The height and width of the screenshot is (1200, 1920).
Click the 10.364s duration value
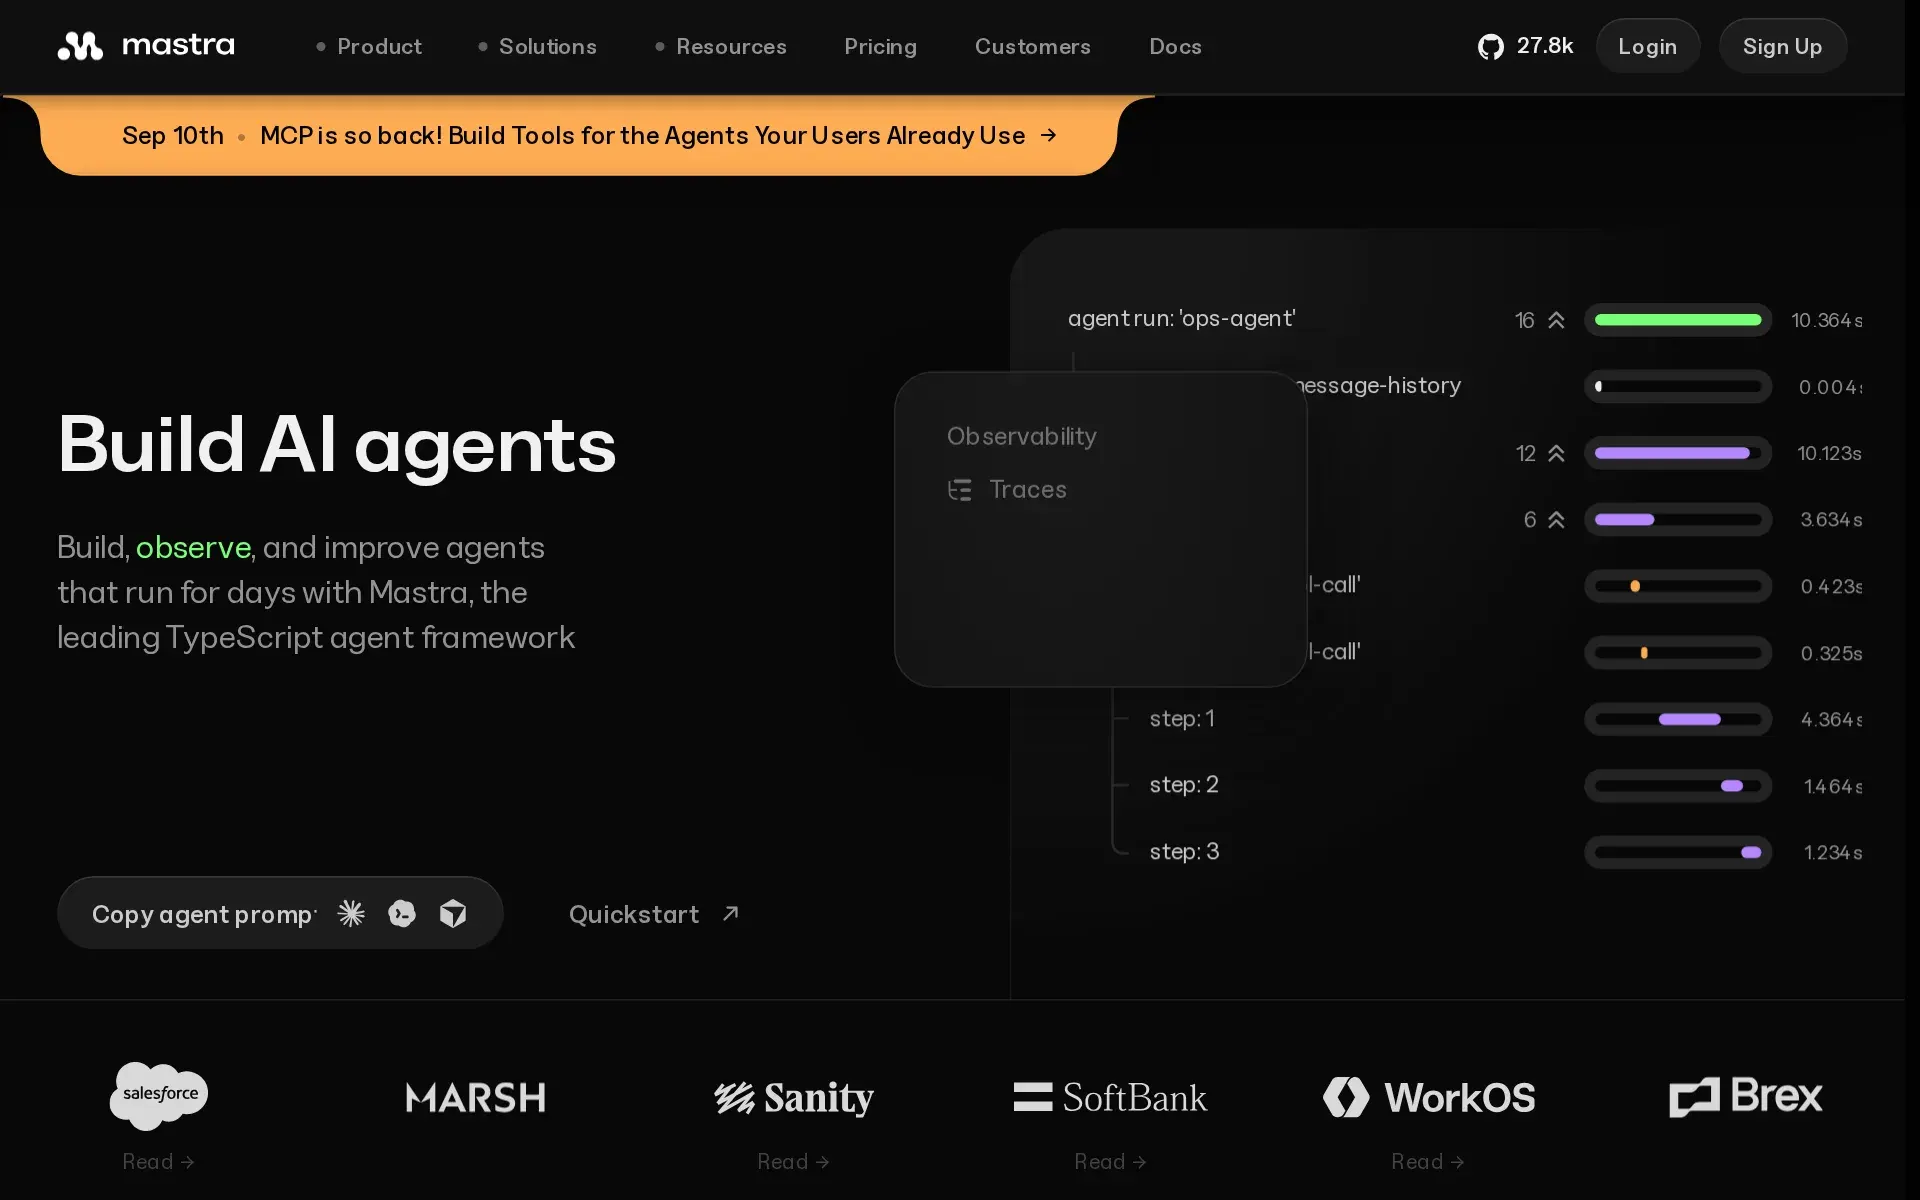pos(1827,320)
